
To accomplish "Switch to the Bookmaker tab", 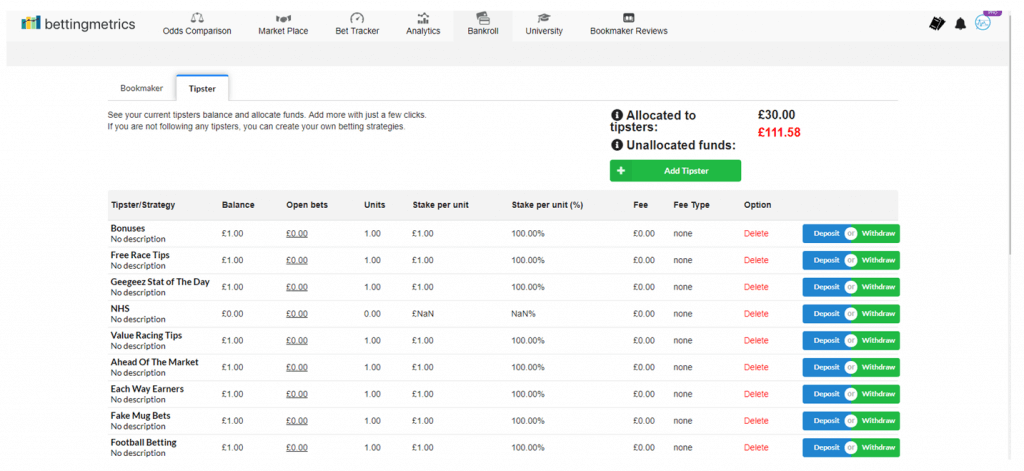I will point(142,88).
